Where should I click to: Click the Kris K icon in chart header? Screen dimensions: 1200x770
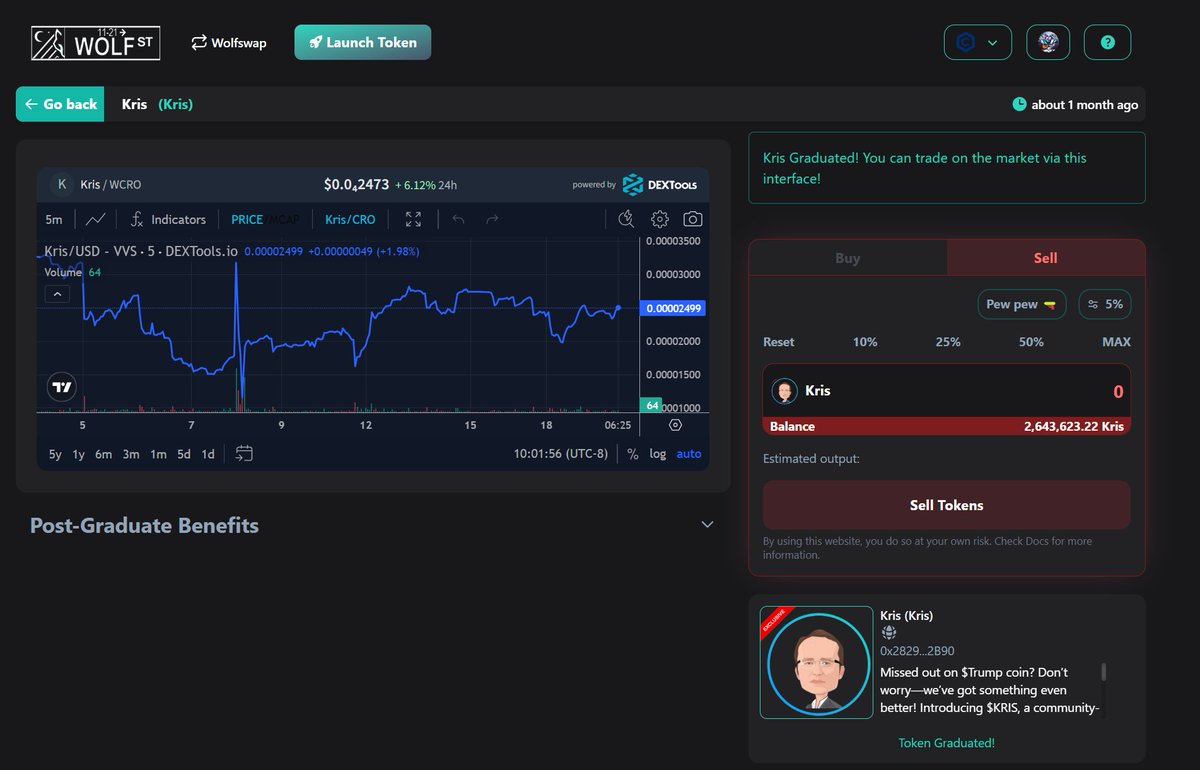[x=62, y=184]
